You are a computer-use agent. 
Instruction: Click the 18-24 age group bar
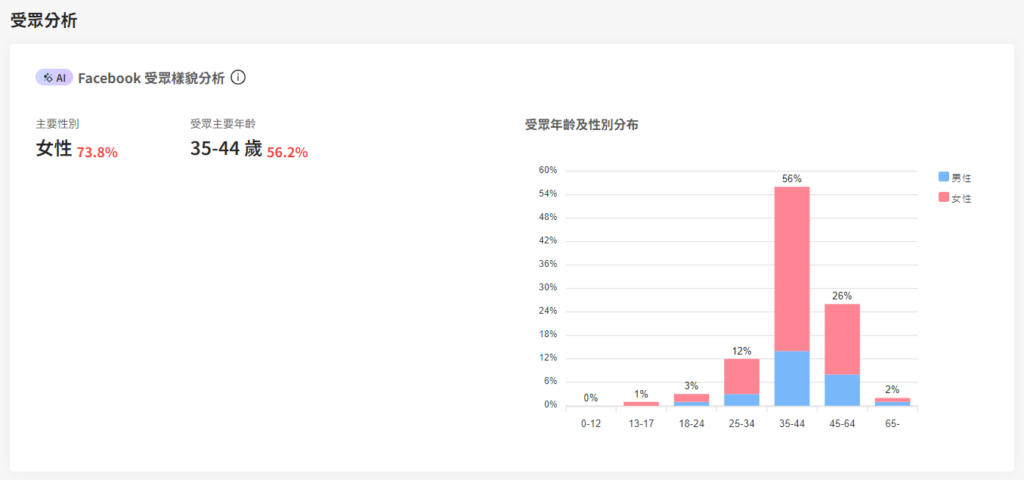pos(692,399)
